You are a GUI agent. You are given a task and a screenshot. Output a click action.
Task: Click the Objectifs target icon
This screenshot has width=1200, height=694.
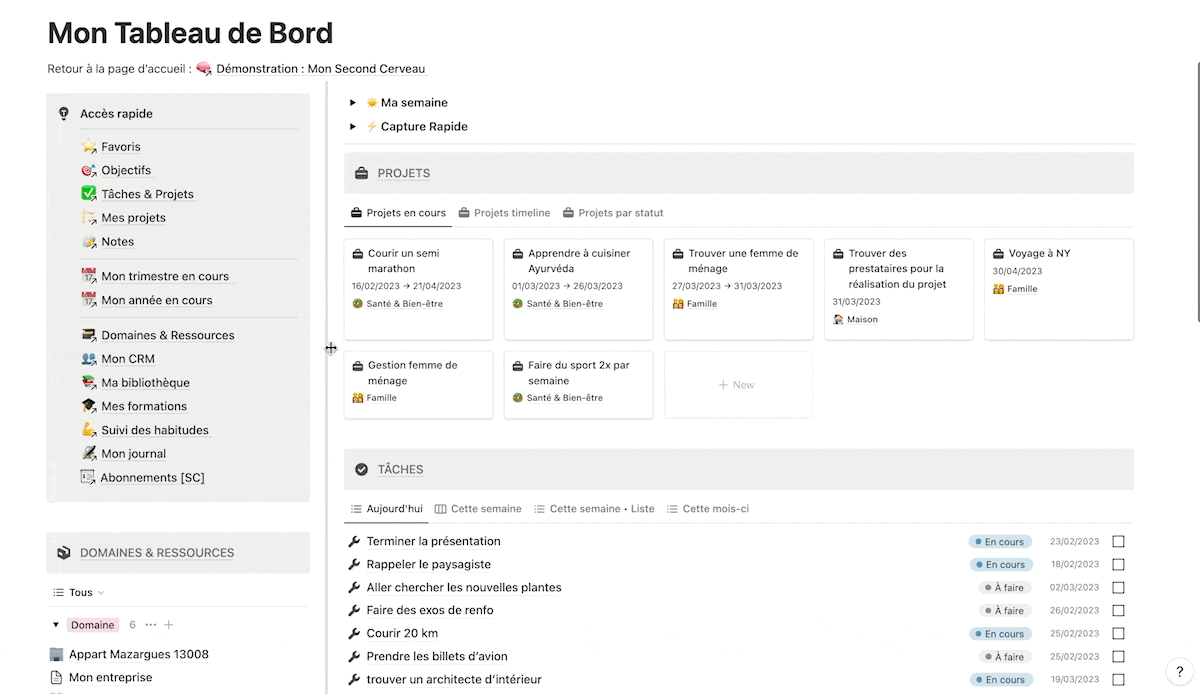coord(89,171)
